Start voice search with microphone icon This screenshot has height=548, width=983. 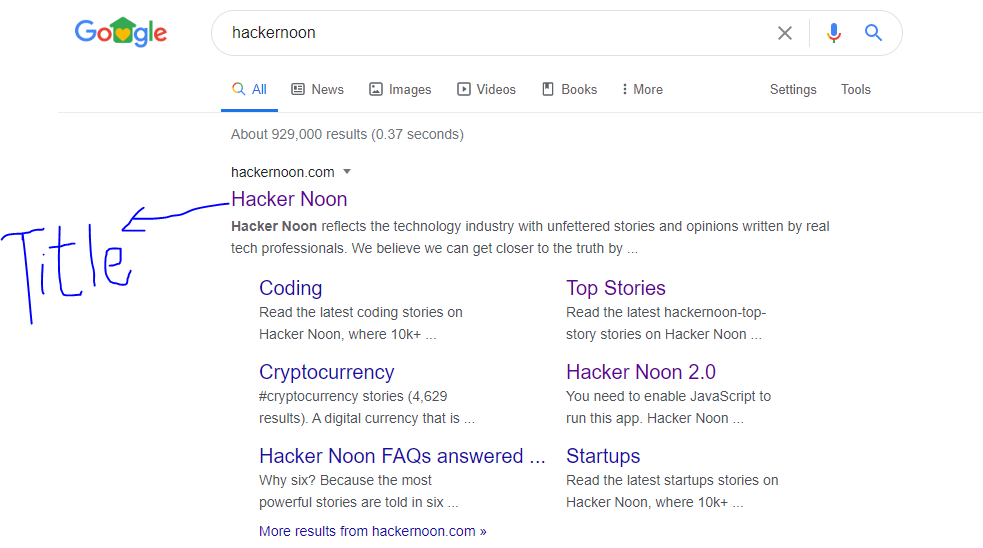(833, 33)
